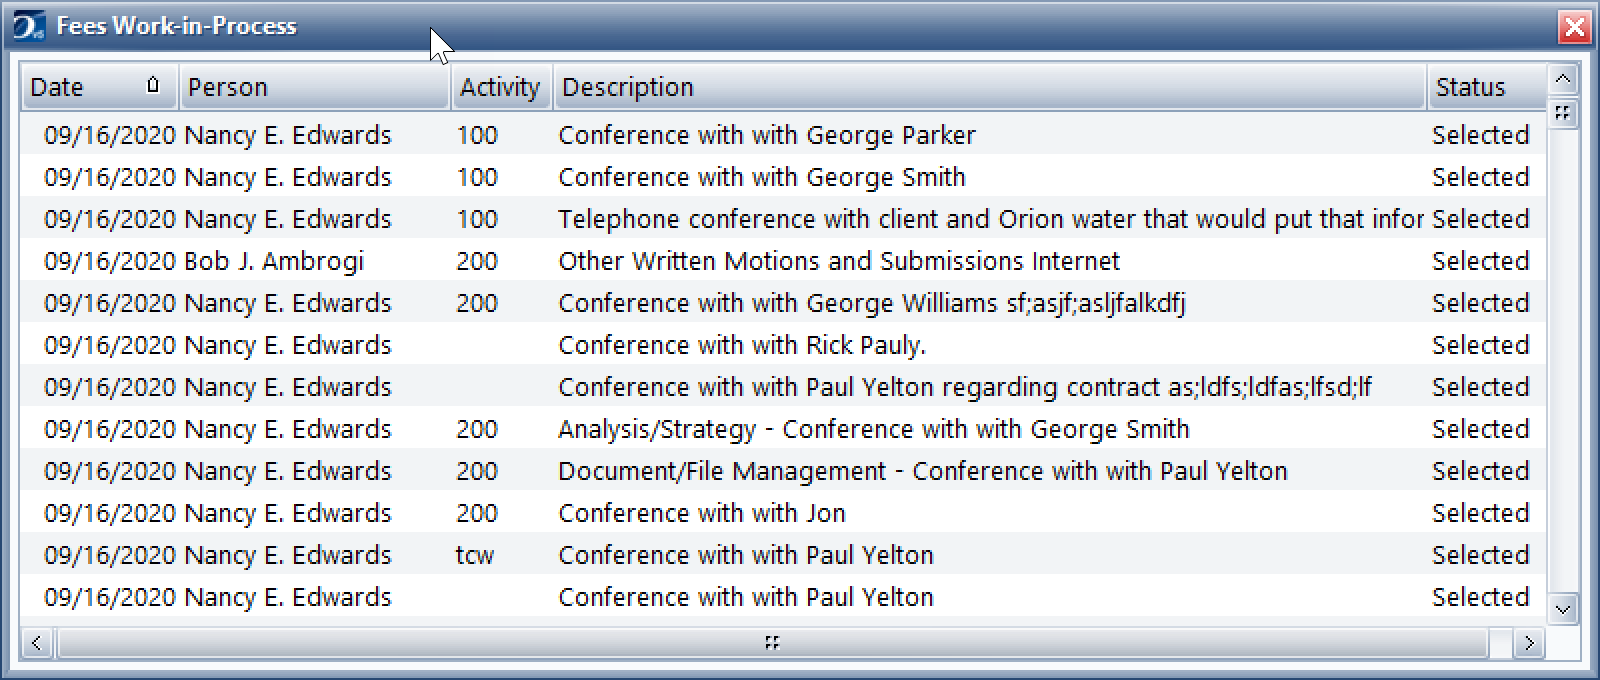Click the Description column header
This screenshot has width=1600, height=680.
(990, 87)
